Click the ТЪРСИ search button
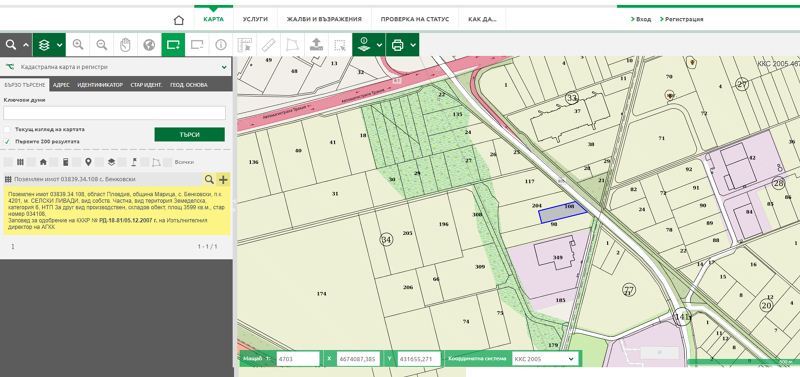Image resolution: width=800 pixels, height=377 pixels. click(x=189, y=135)
